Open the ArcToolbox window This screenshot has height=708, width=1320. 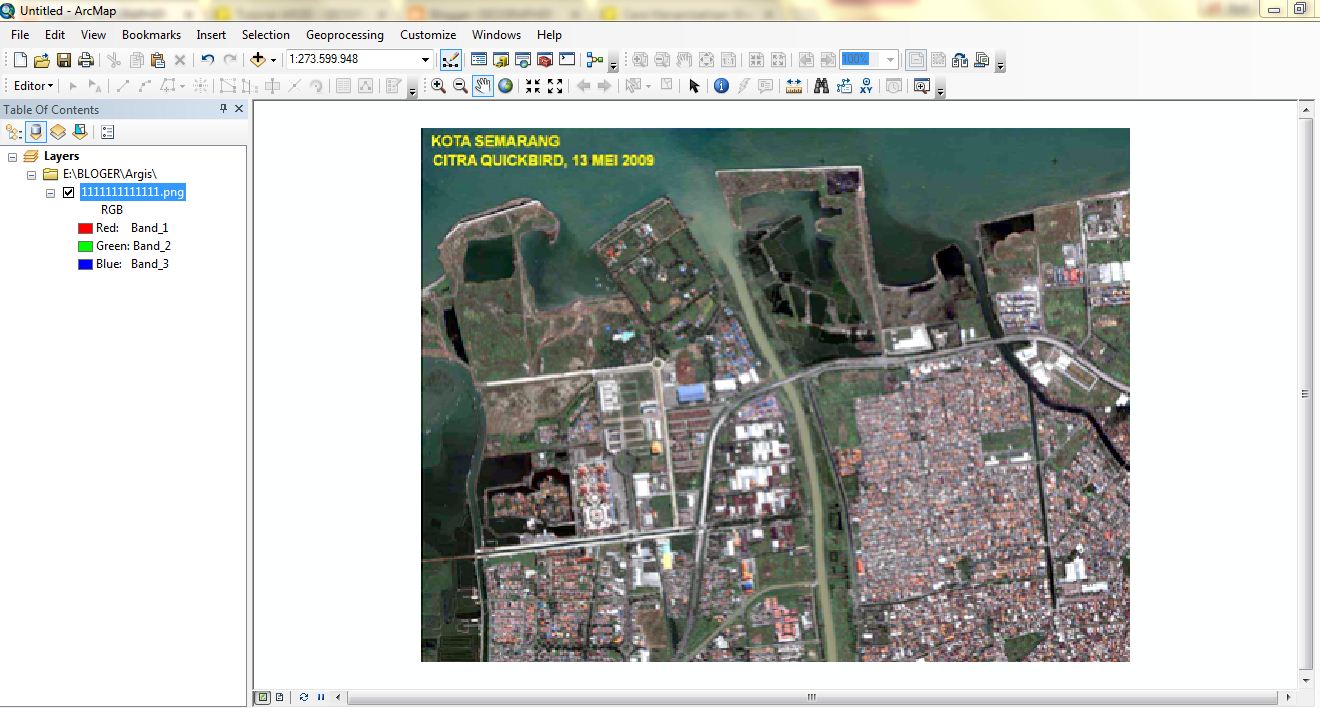[543, 59]
